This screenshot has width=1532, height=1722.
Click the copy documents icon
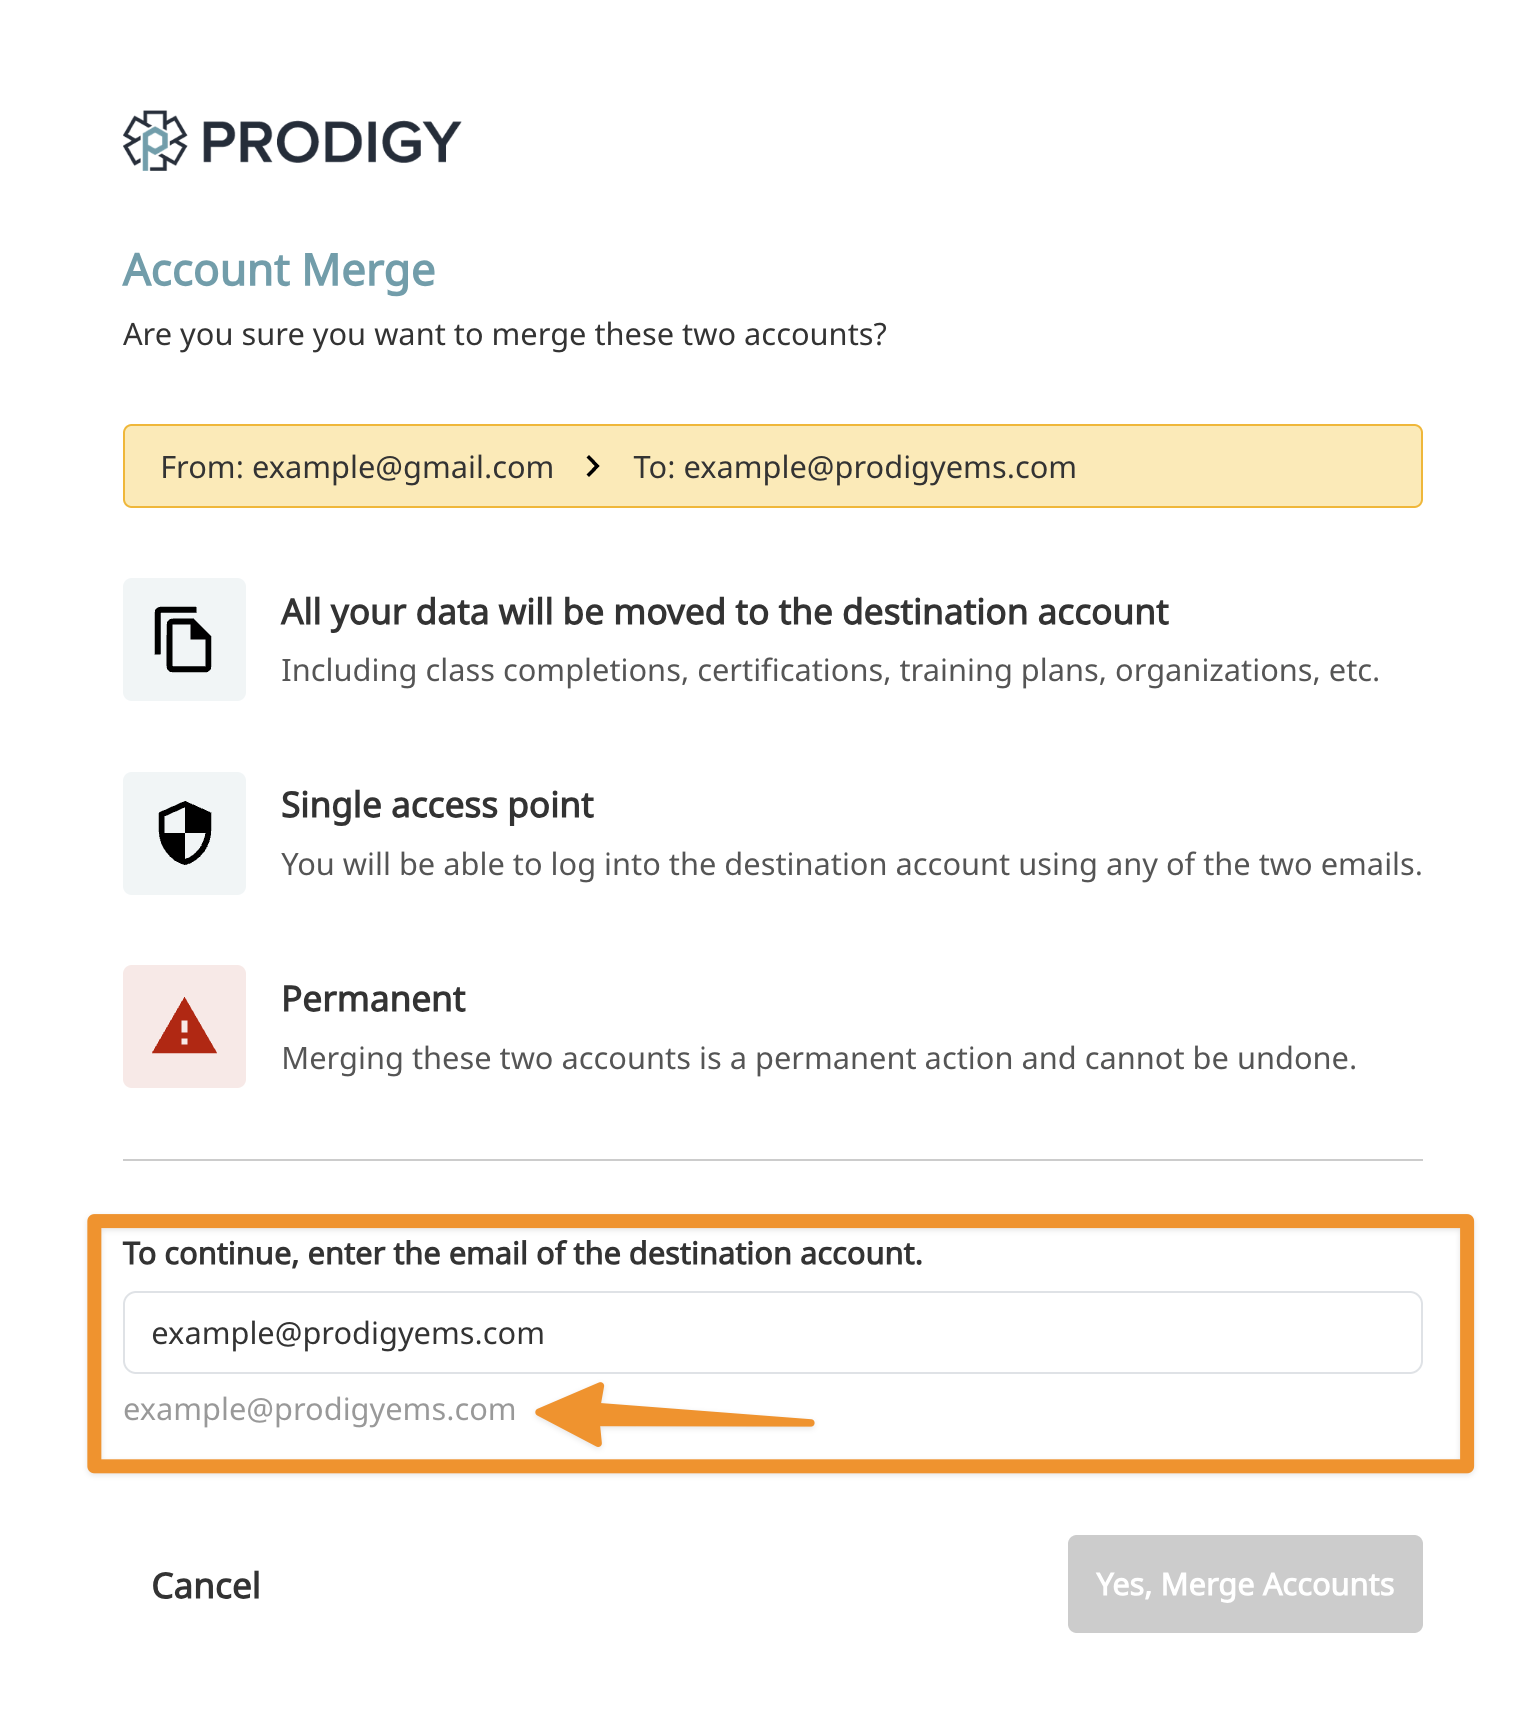click(x=184, y=639)
